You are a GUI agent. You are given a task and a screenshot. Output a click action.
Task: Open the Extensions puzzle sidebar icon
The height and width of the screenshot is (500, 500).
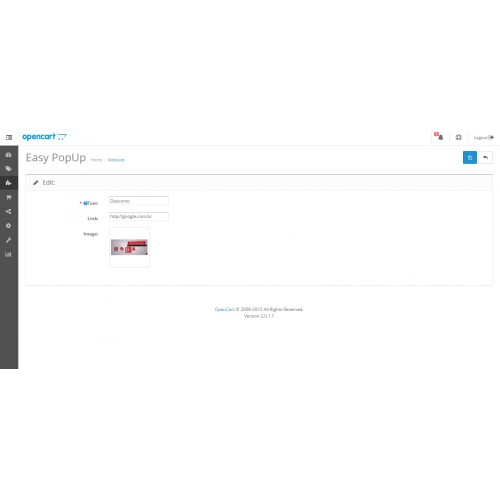(x=9, y=183)
